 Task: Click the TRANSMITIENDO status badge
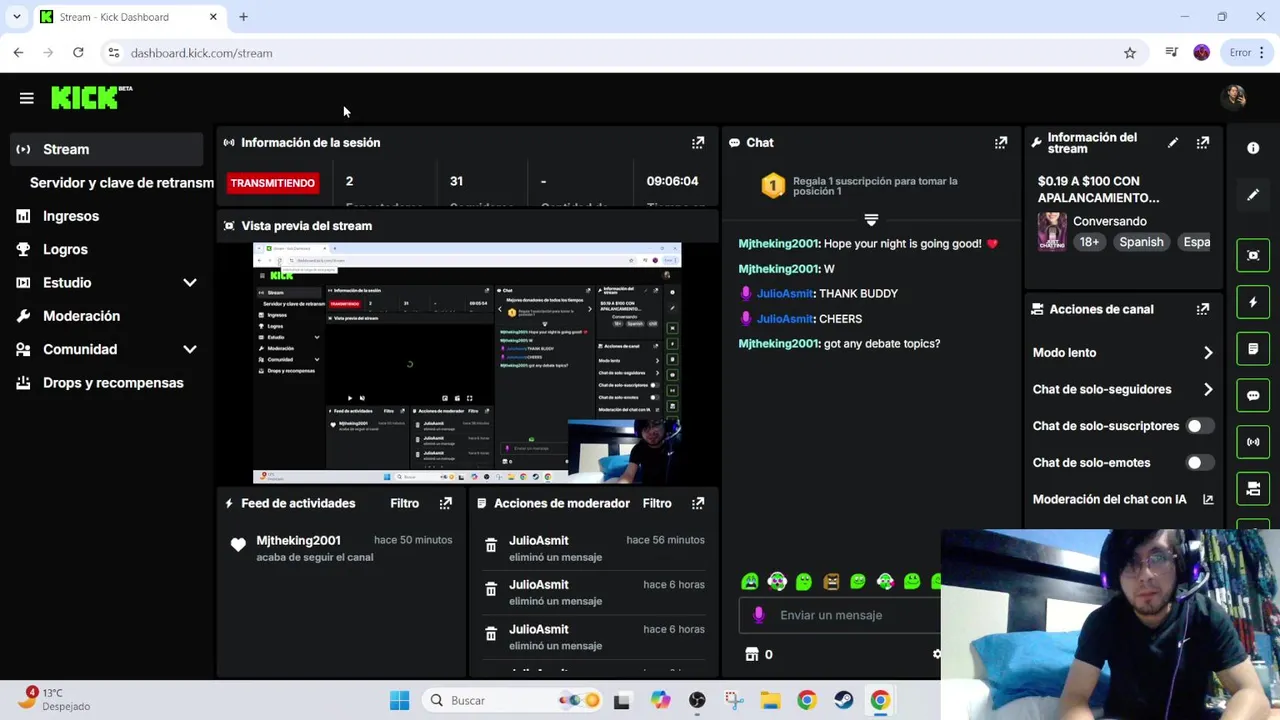[x=272, y=183]
